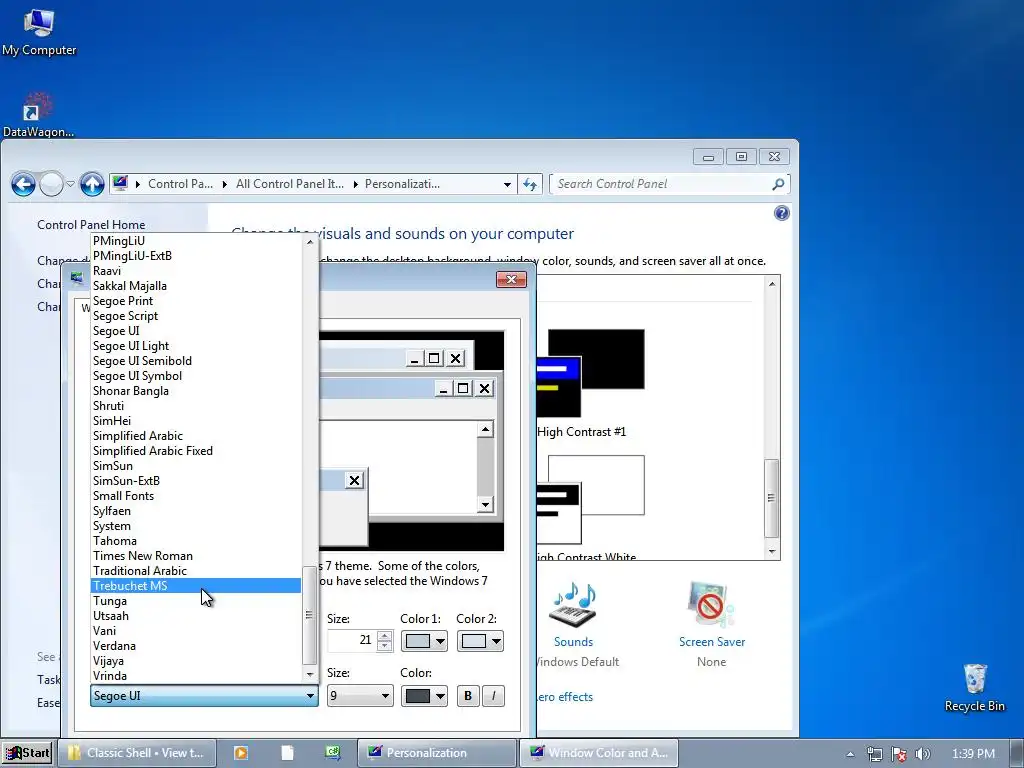1024x768 pixels.
Task: Choose SimSun-ExtB font
Action: pos(195,481)
